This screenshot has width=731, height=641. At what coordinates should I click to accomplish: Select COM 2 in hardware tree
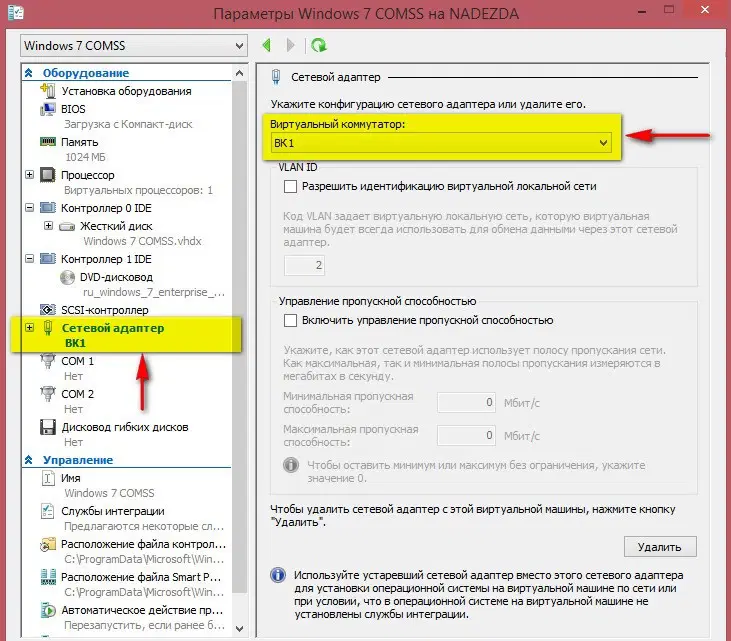click(77, 394)
